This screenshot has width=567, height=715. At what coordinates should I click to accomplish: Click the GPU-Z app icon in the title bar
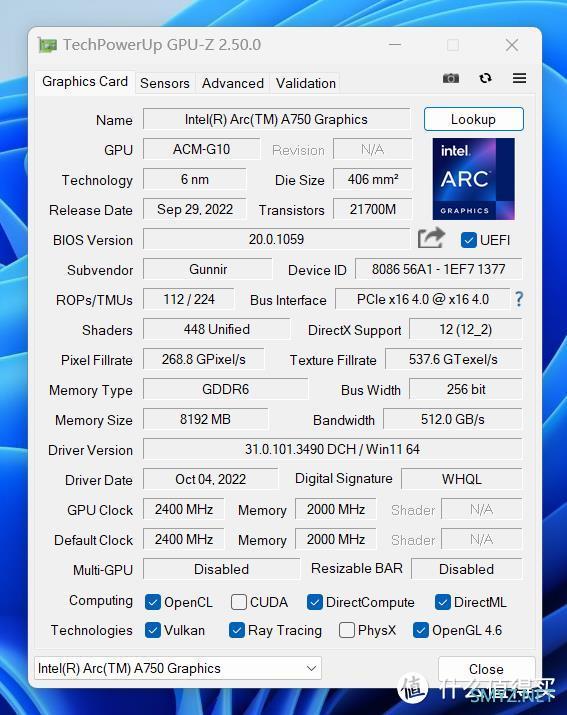point(47,45)
